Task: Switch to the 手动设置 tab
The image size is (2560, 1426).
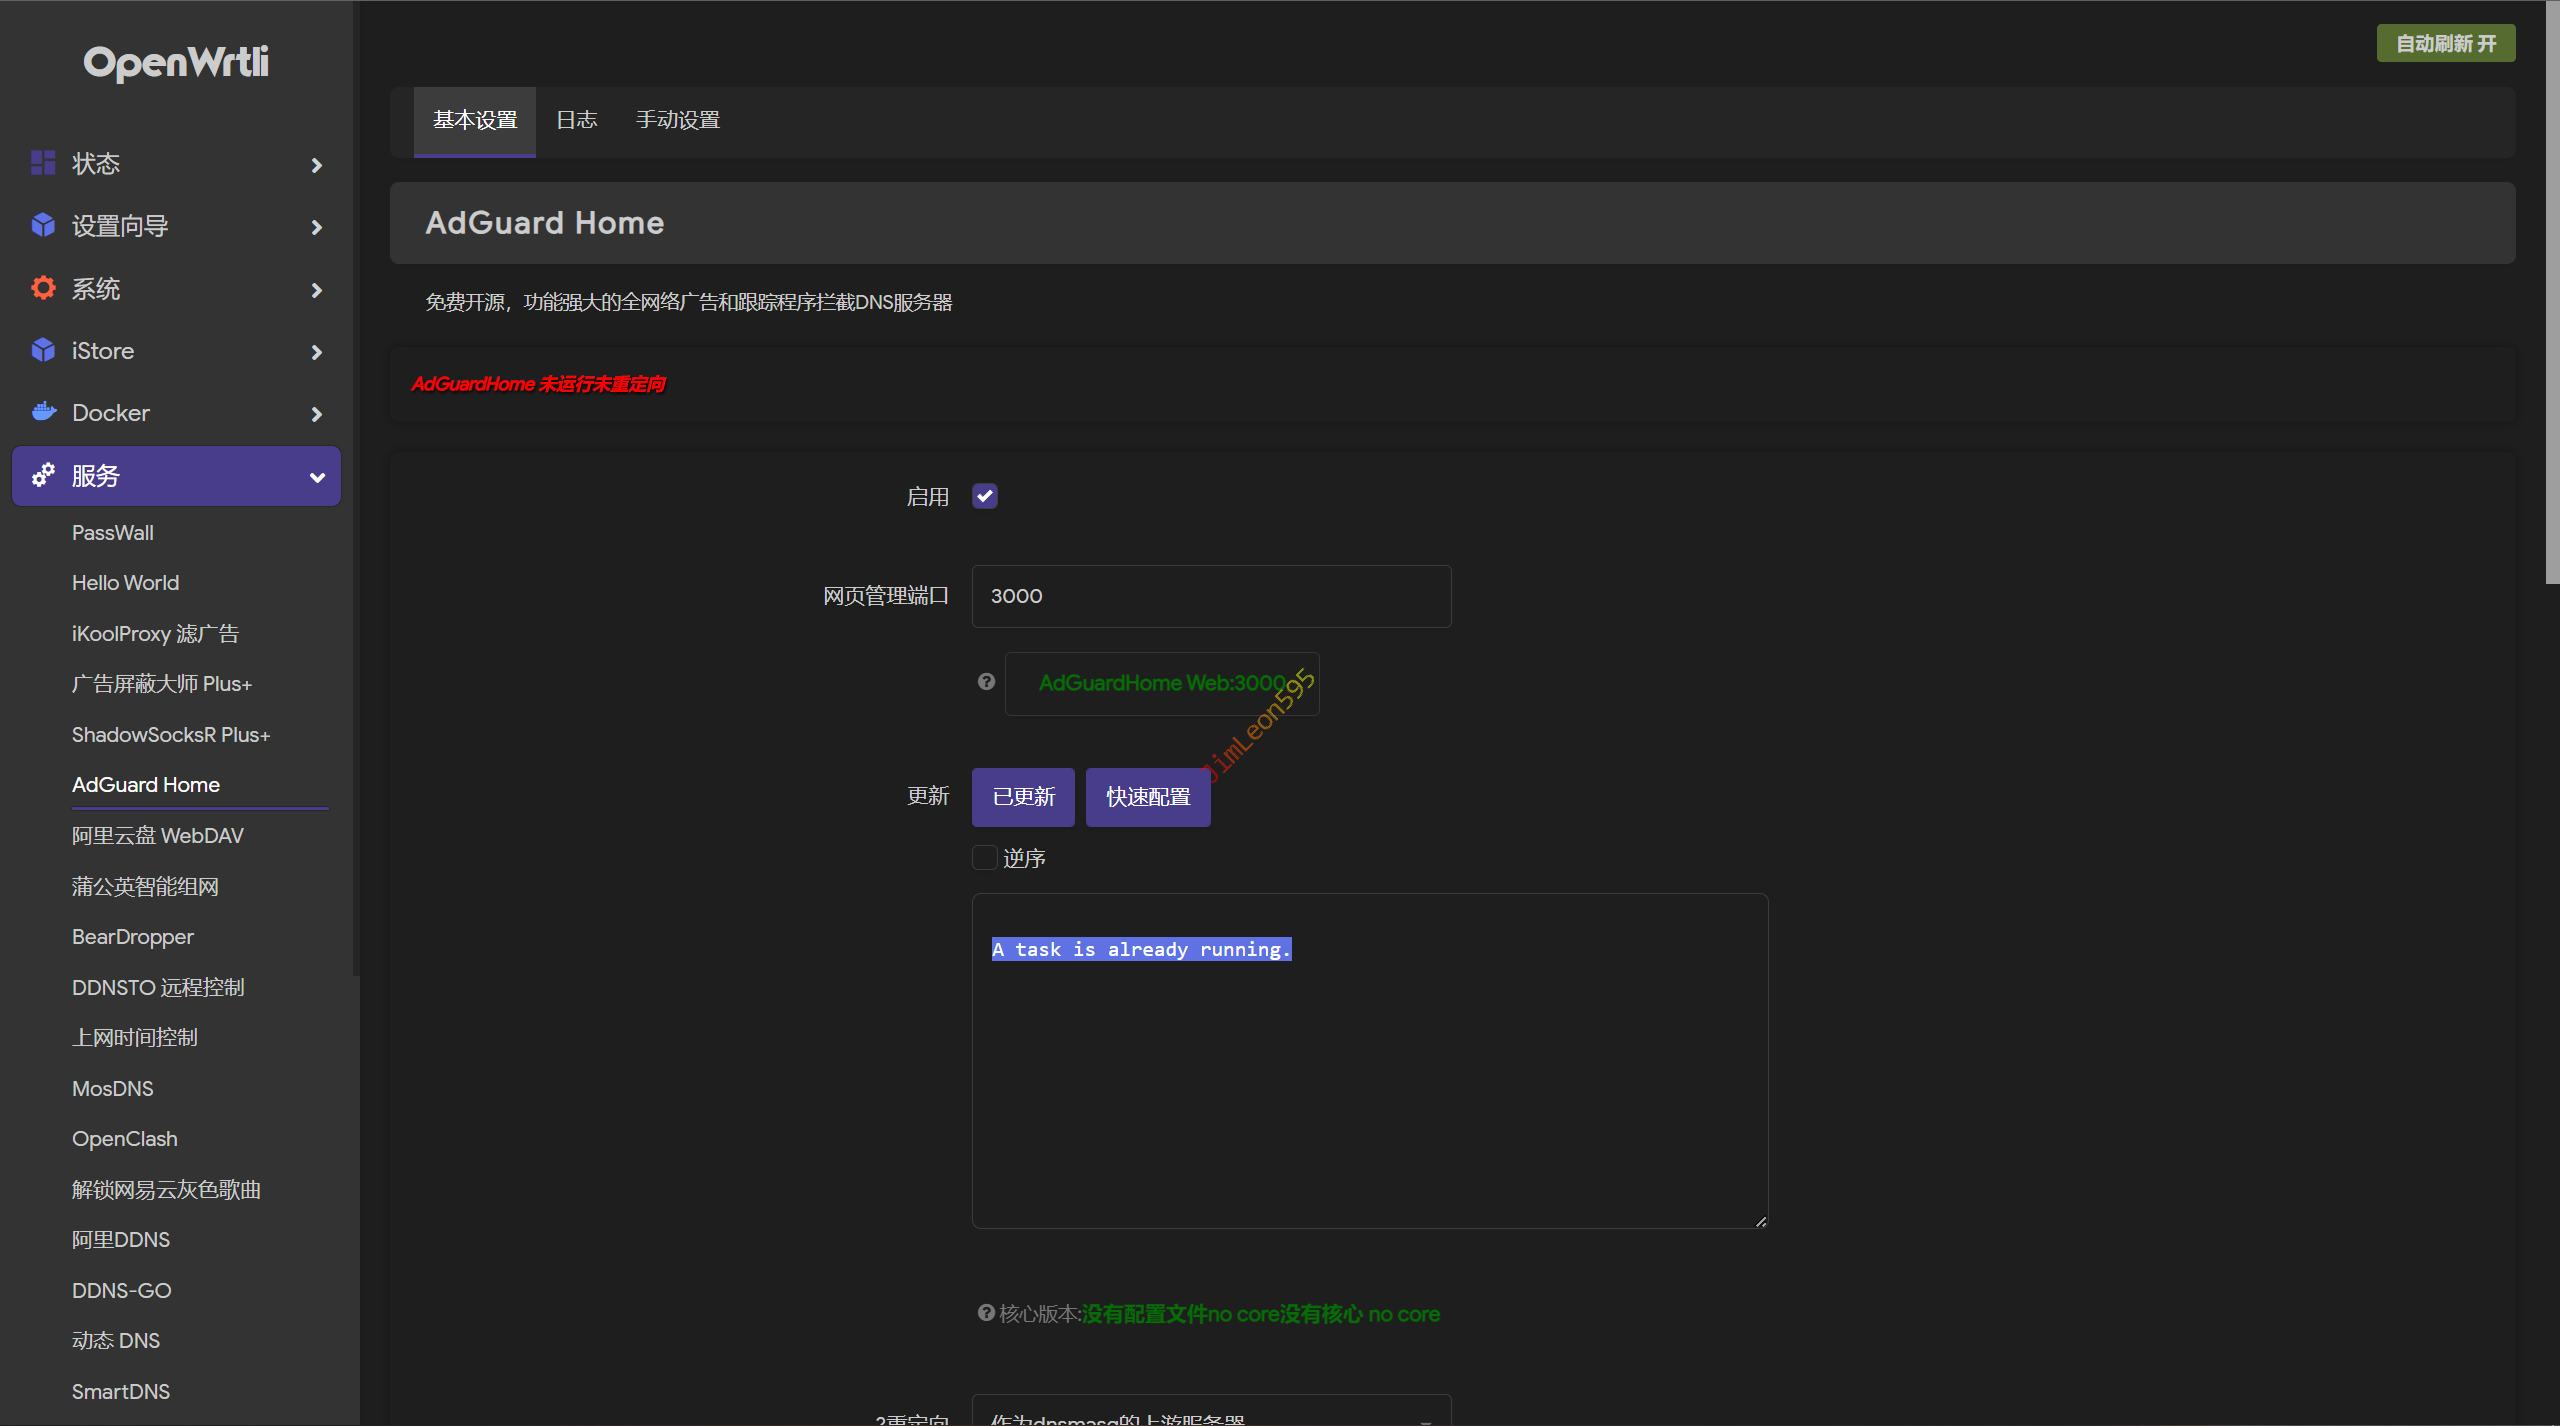Action: 678,120
